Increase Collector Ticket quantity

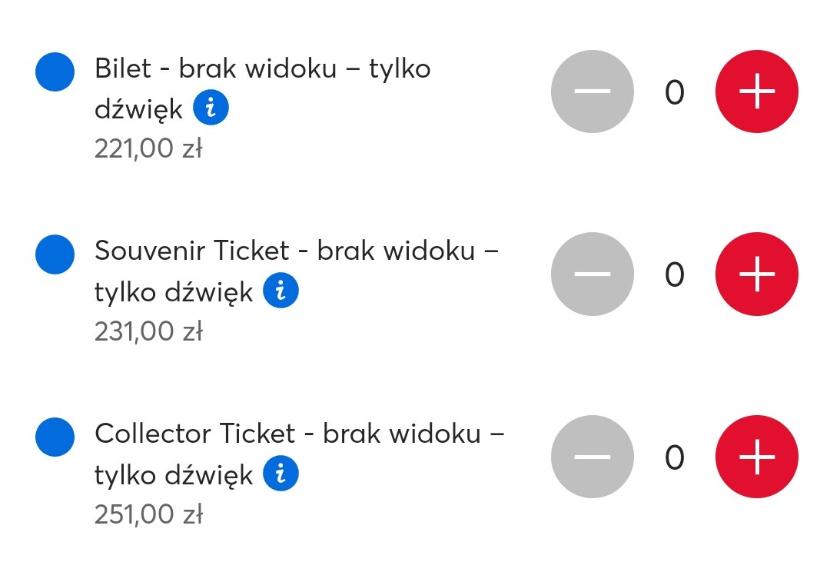(x=756, y=457)
